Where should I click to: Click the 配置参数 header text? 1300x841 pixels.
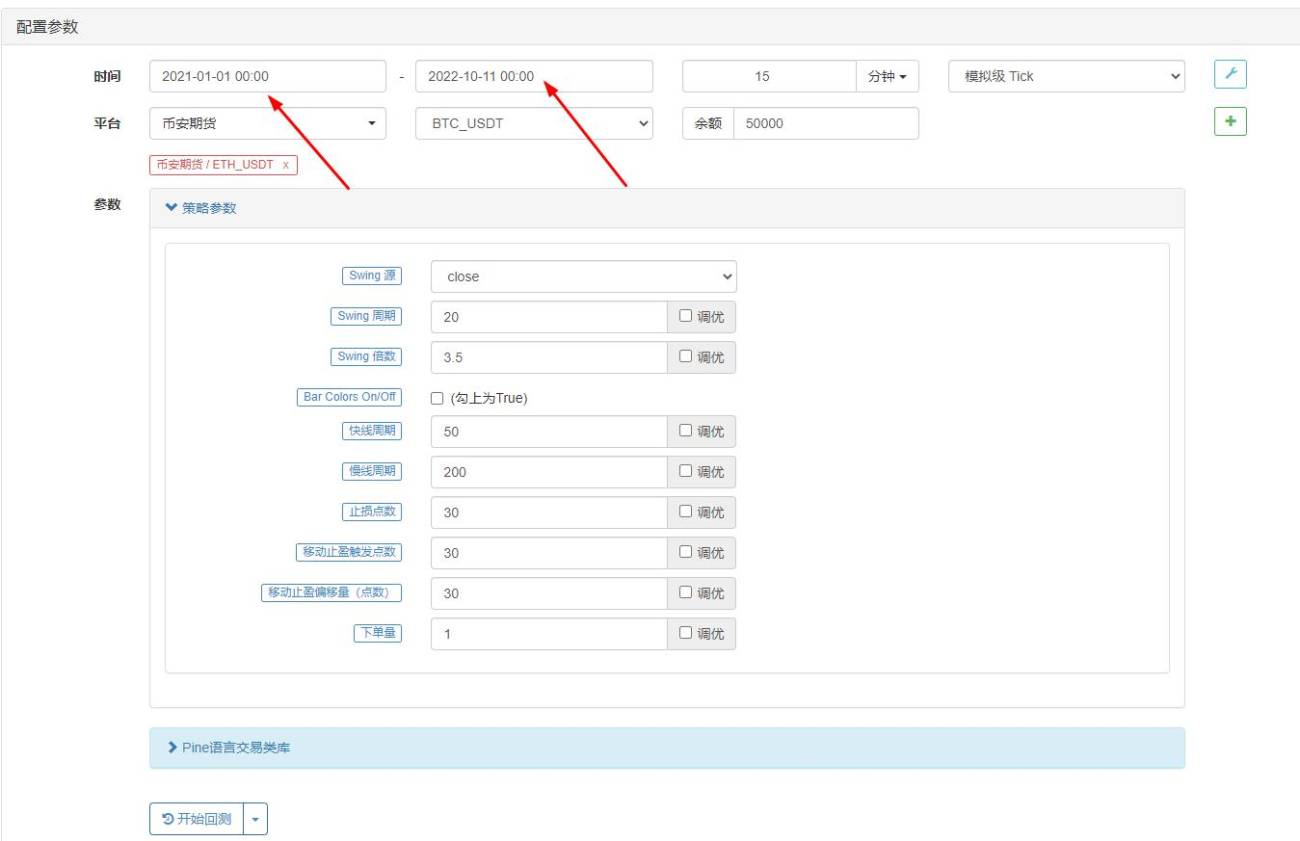coord(47,27)
